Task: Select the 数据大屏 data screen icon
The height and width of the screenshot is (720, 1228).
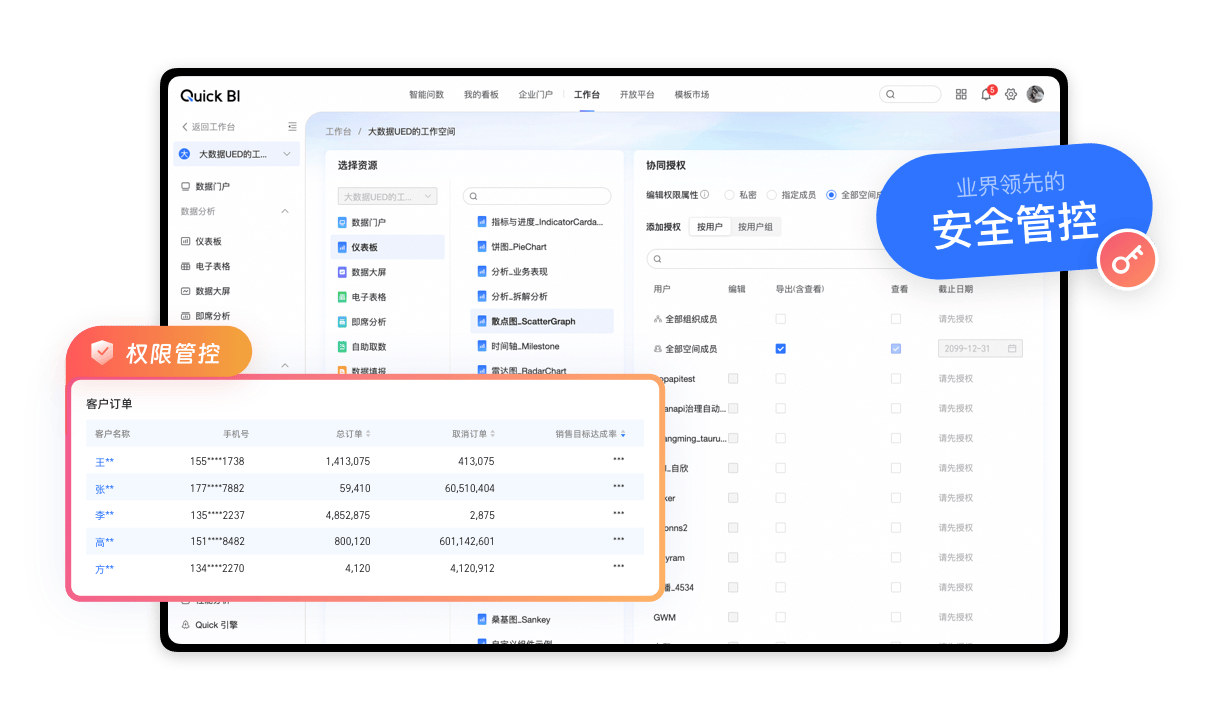Action: coord(342,271)
